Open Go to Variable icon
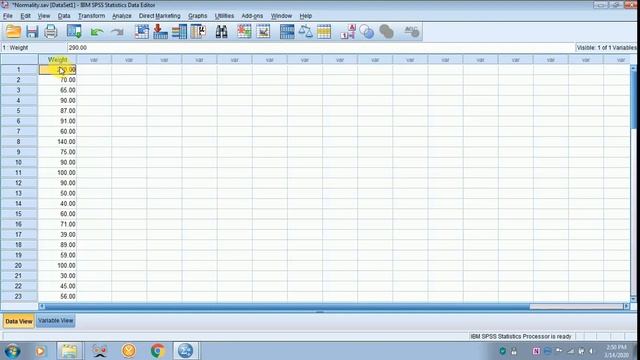This screenshot has height=360, width=640. point(160,32)
